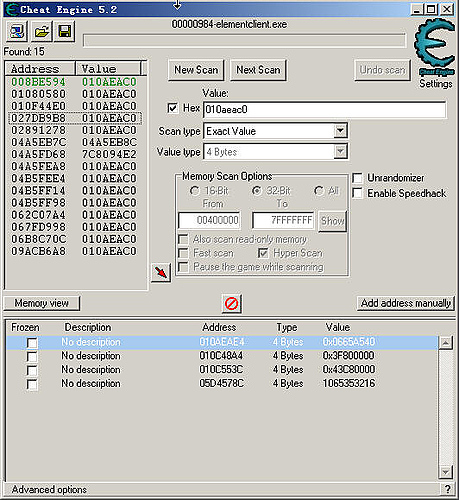Image resolution: width=459 pixels, height=500 pixels.
Task: Open Advanced options at the bottom
Action: [49, 489]
